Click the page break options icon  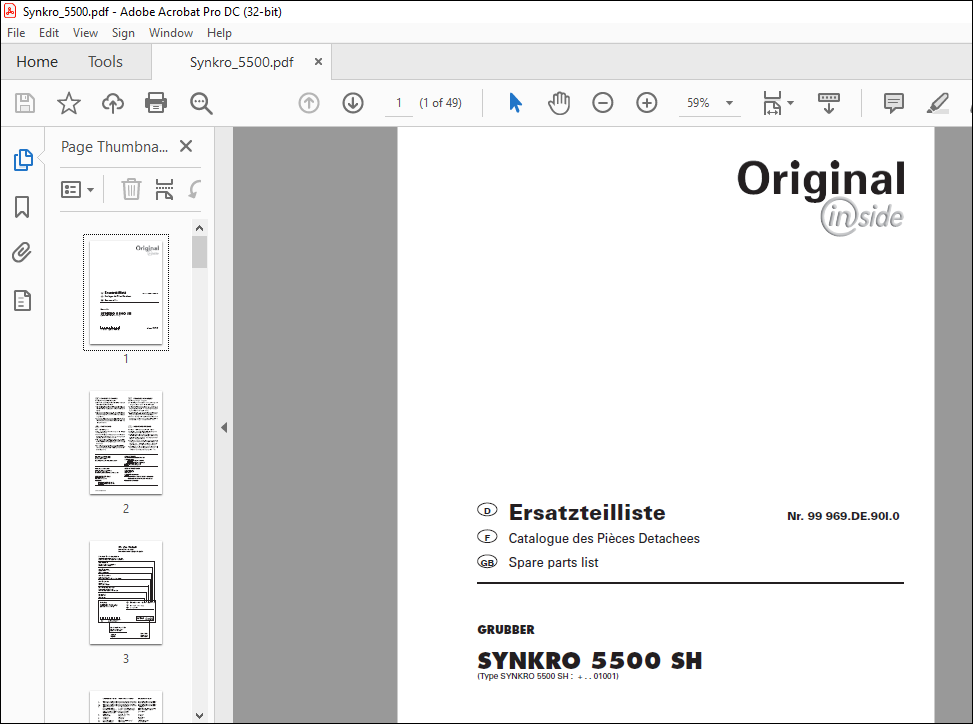(164, 189)
